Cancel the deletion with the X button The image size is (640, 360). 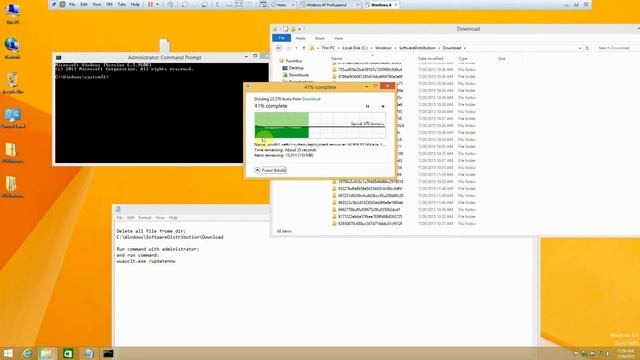pos(383,106)
